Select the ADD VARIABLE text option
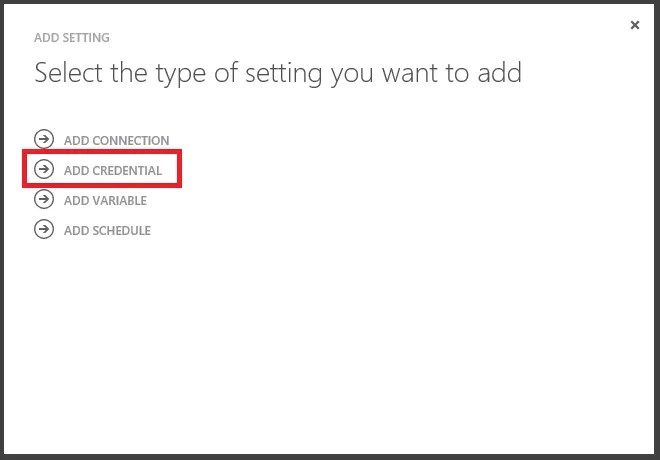 click(x=105, y=201)
